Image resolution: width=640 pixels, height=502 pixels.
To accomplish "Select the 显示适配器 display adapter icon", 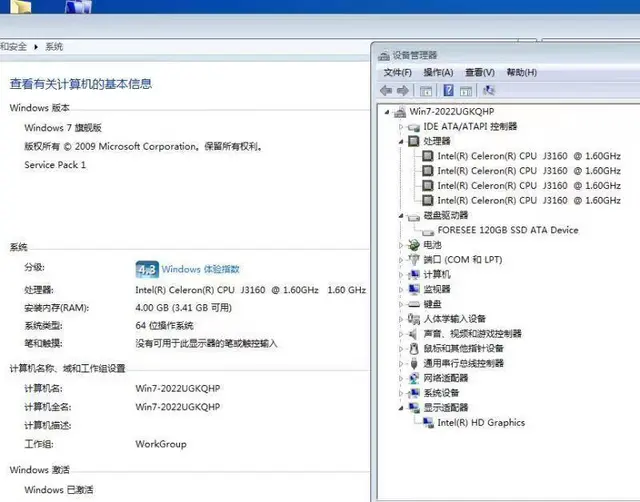I will (x=414, y=407).
